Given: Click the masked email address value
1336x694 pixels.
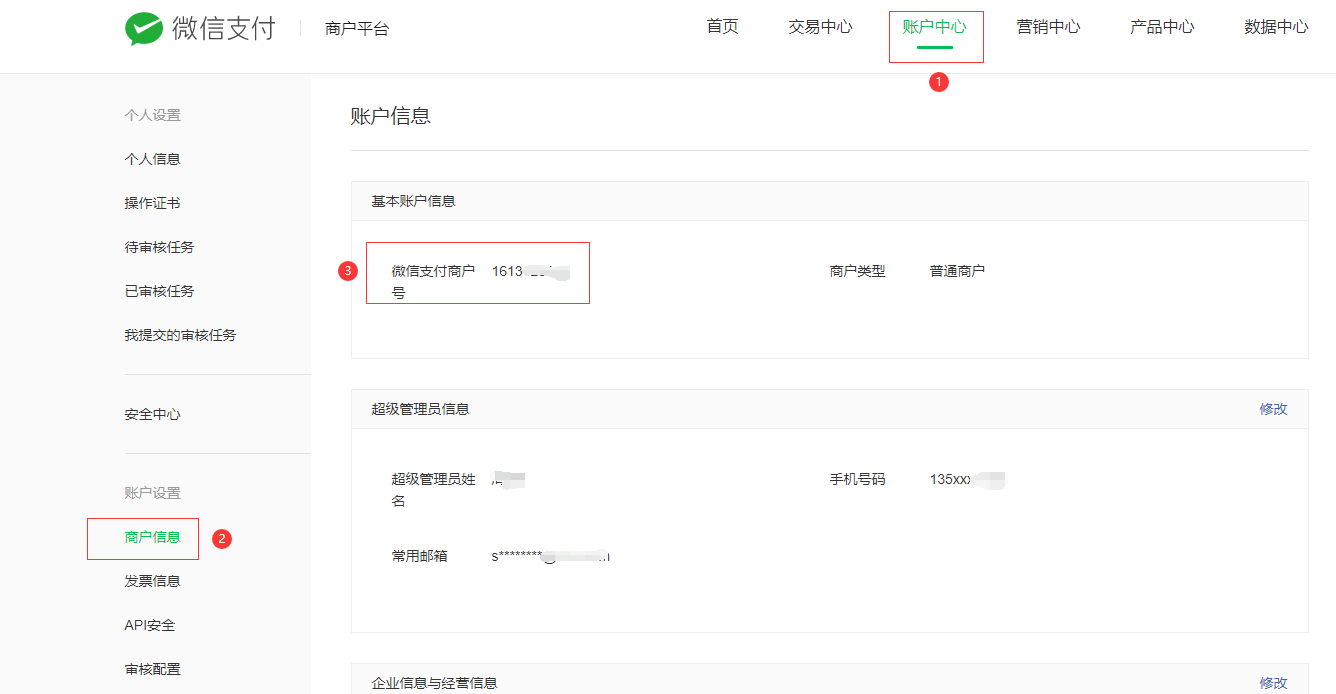Looking at the screenshot, I should point(551,556).
